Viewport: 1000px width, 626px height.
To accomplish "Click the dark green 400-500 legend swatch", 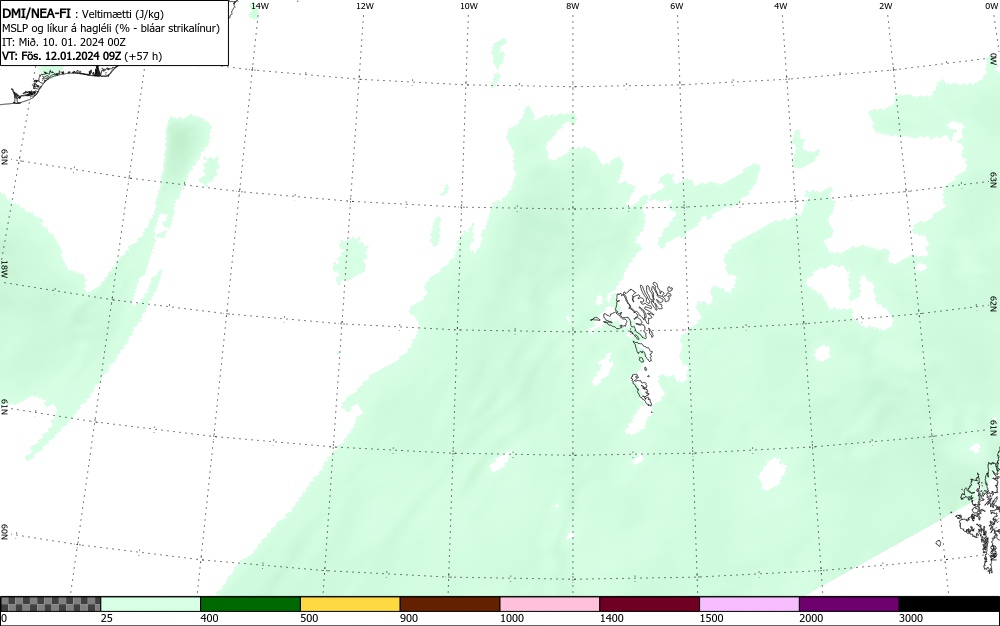I will [x=250, y=604].
